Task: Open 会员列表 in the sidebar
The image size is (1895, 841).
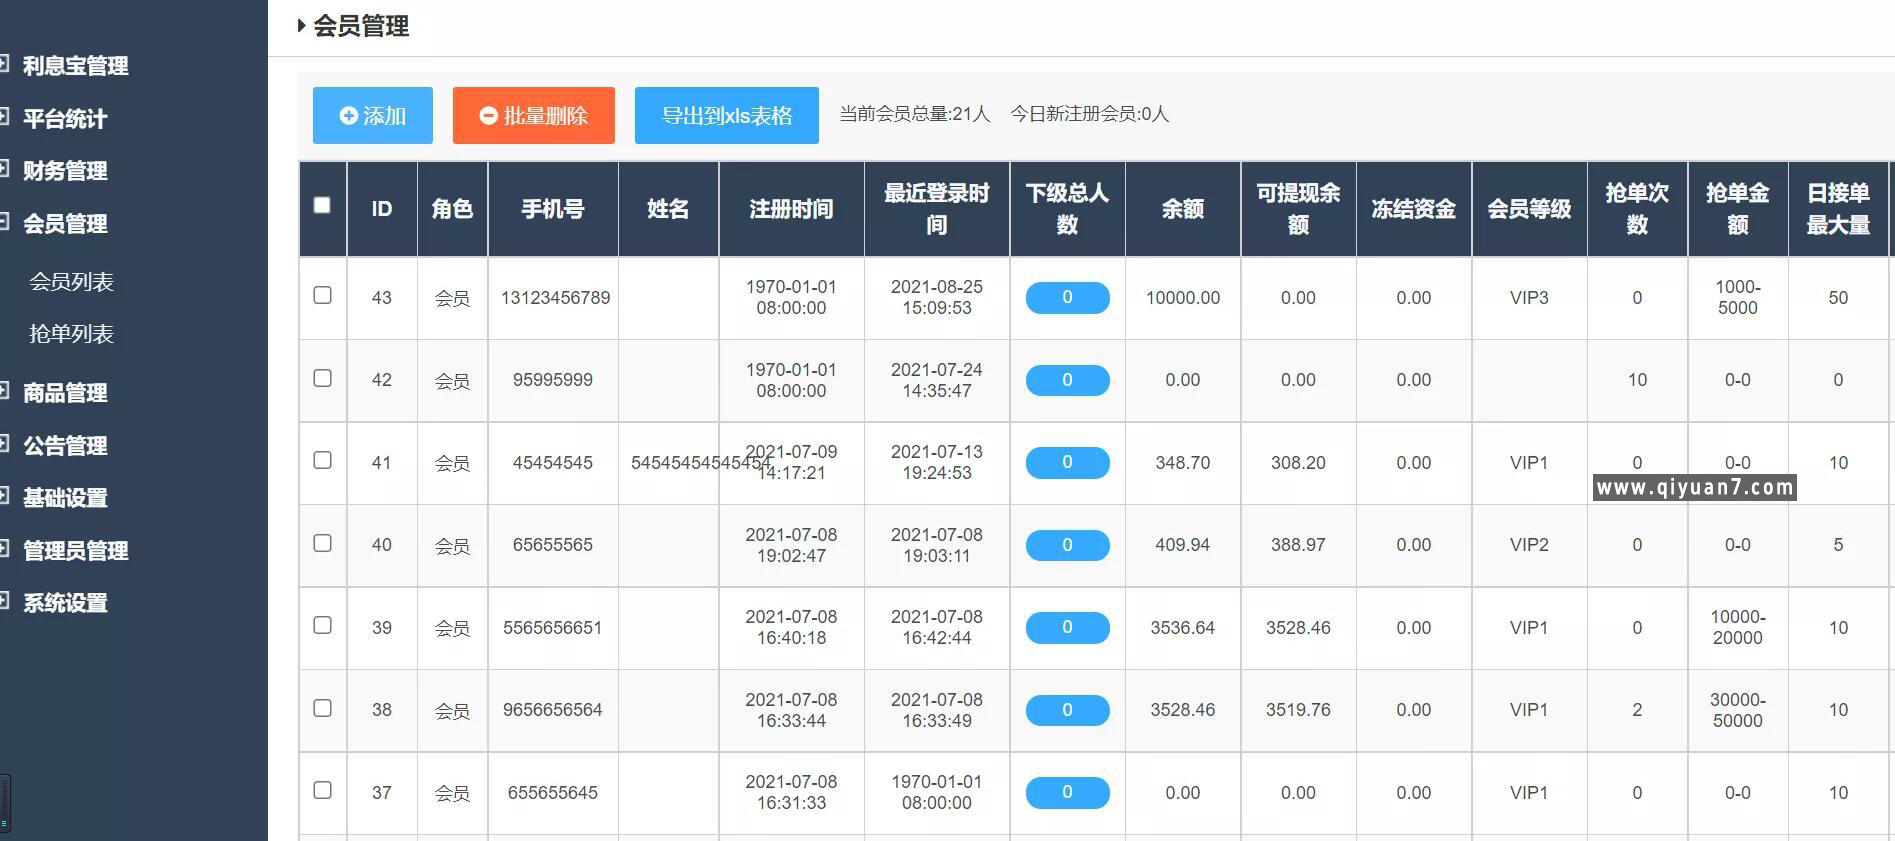Action: pyautogui.click(x=71, y=282)
